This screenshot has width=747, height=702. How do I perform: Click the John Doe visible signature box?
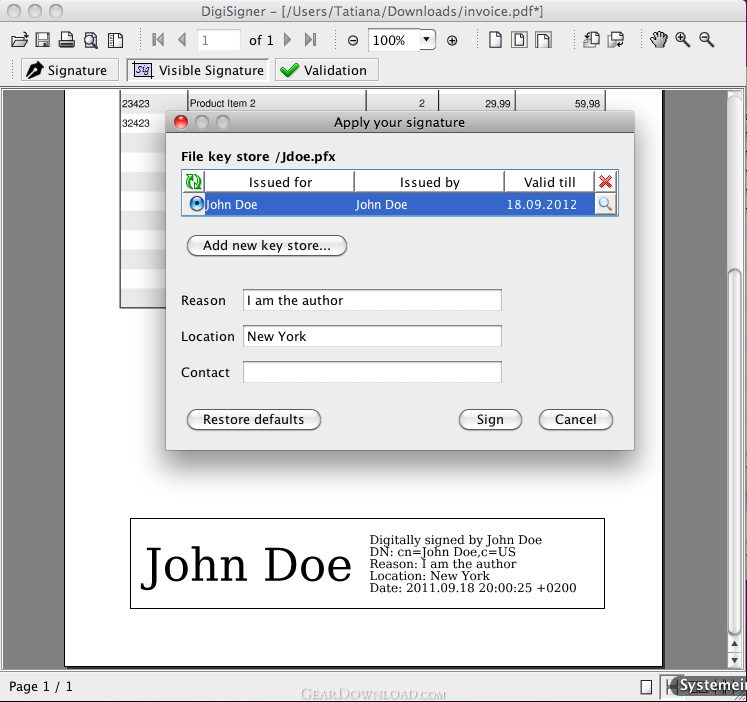(x=367, y=563)
